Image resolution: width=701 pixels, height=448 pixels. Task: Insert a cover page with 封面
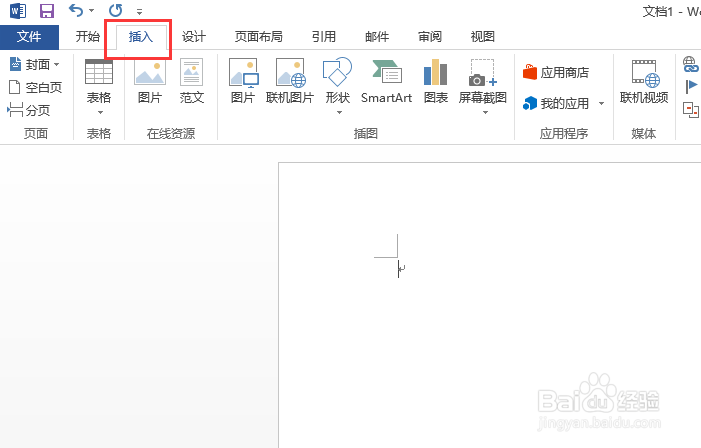(30, 64)
